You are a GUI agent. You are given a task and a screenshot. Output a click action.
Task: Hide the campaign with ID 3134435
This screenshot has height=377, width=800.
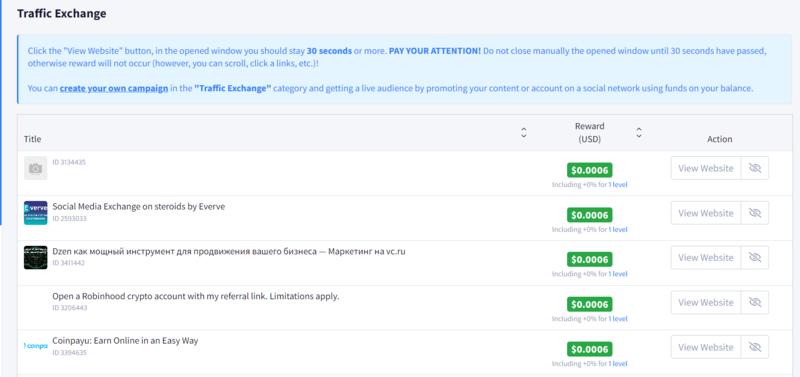[x=755, y=168]
